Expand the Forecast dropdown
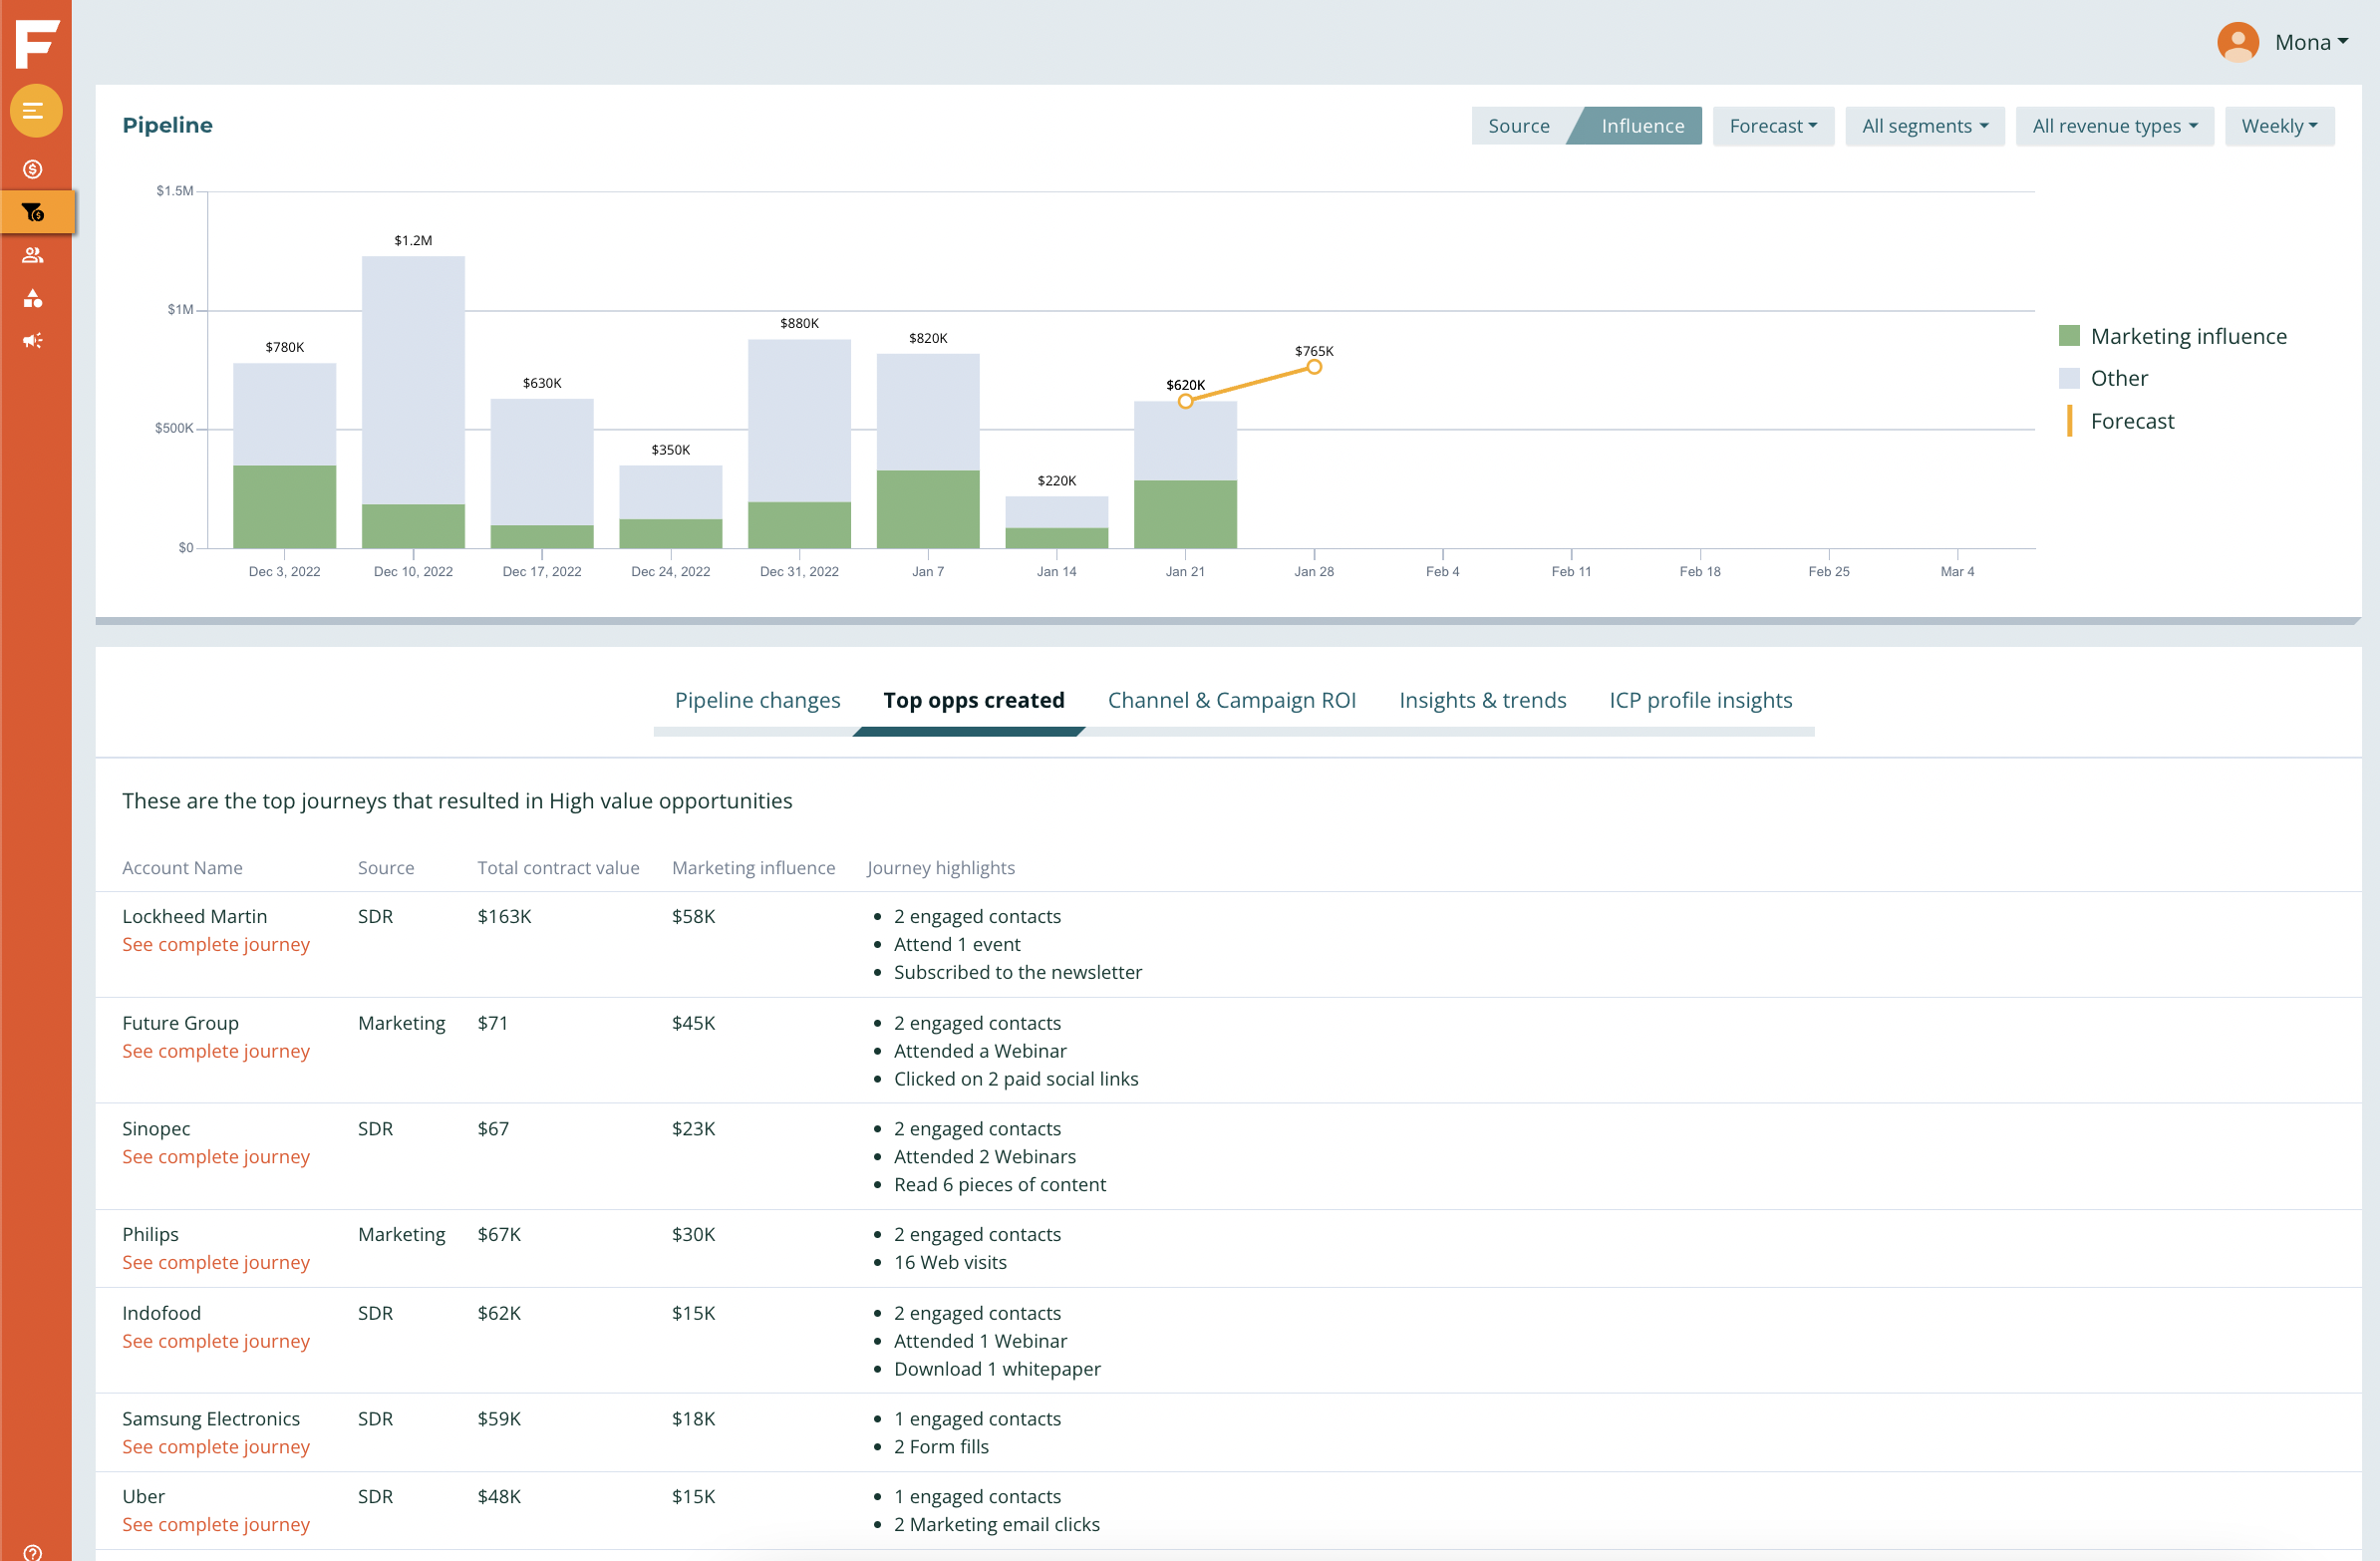This screenshot has width=2380, height=1561. tap(1772, 126)
